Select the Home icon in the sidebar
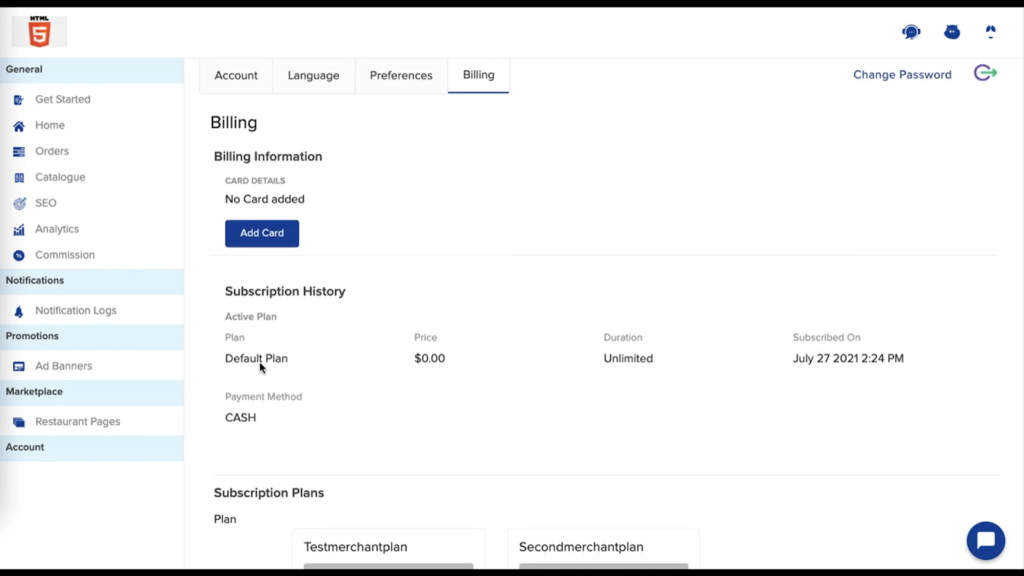Image resolution: width=1024 pixels, height=576 pixels. [x=18, y=125]
